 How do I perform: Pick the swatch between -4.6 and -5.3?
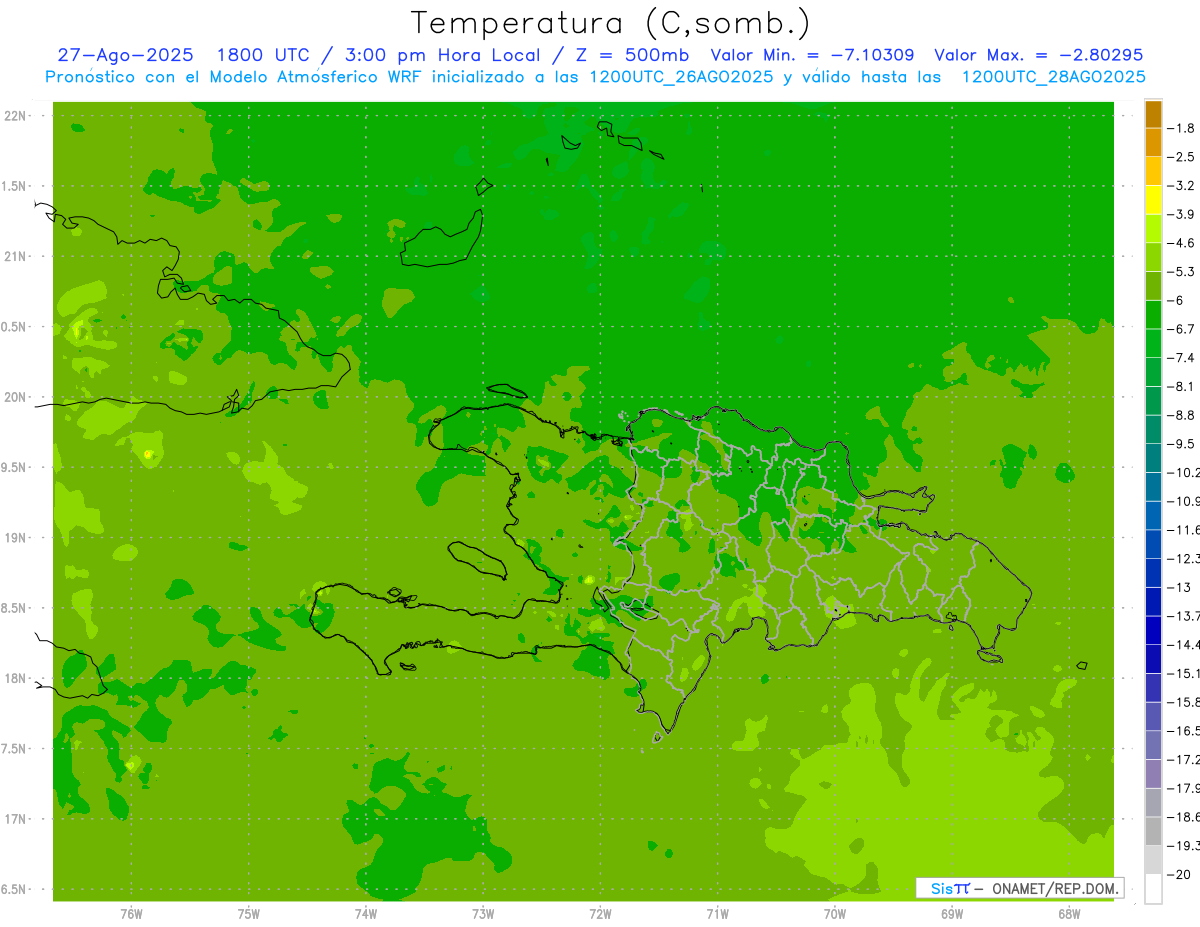click(x=1153, y=257)
